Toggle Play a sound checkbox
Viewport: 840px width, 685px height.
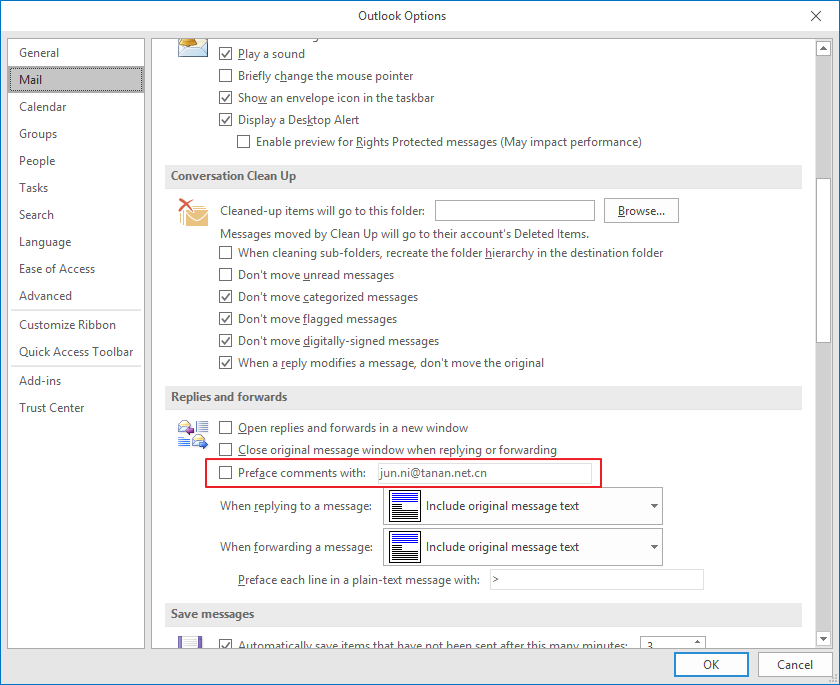[x=226, y=54]
